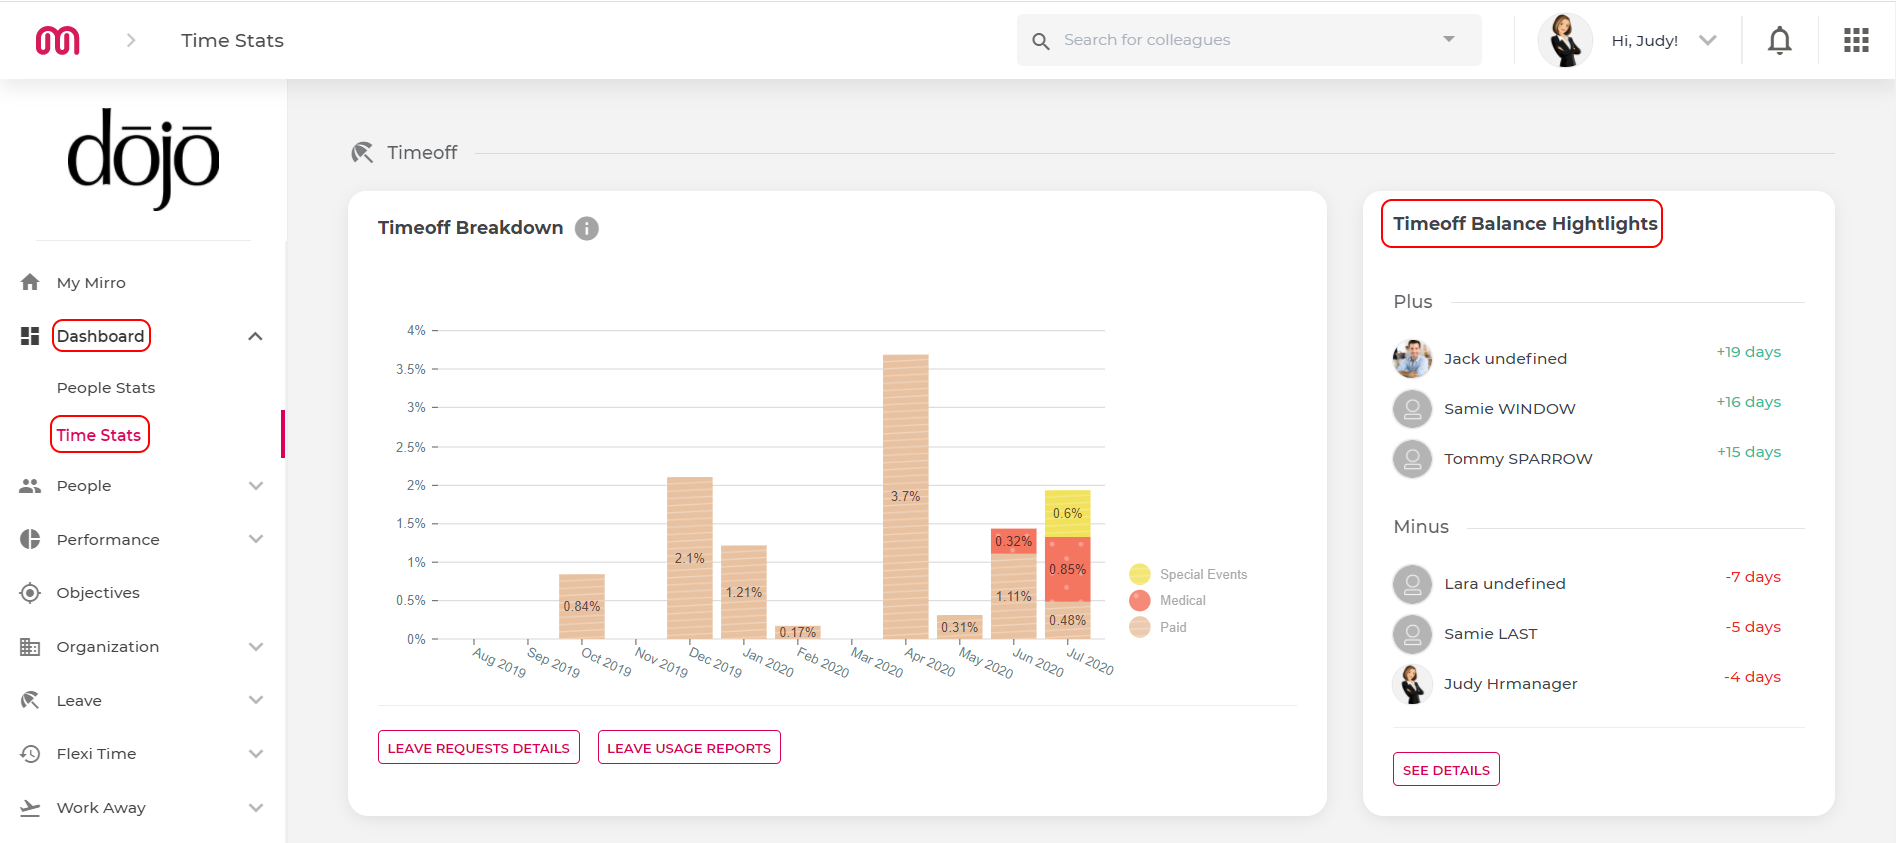Click the Apr 2020 3.7% paid bar
Image resolution: width=1896 pixels, height=843 pixels.
pyautogui.click(x=906, y=497)
